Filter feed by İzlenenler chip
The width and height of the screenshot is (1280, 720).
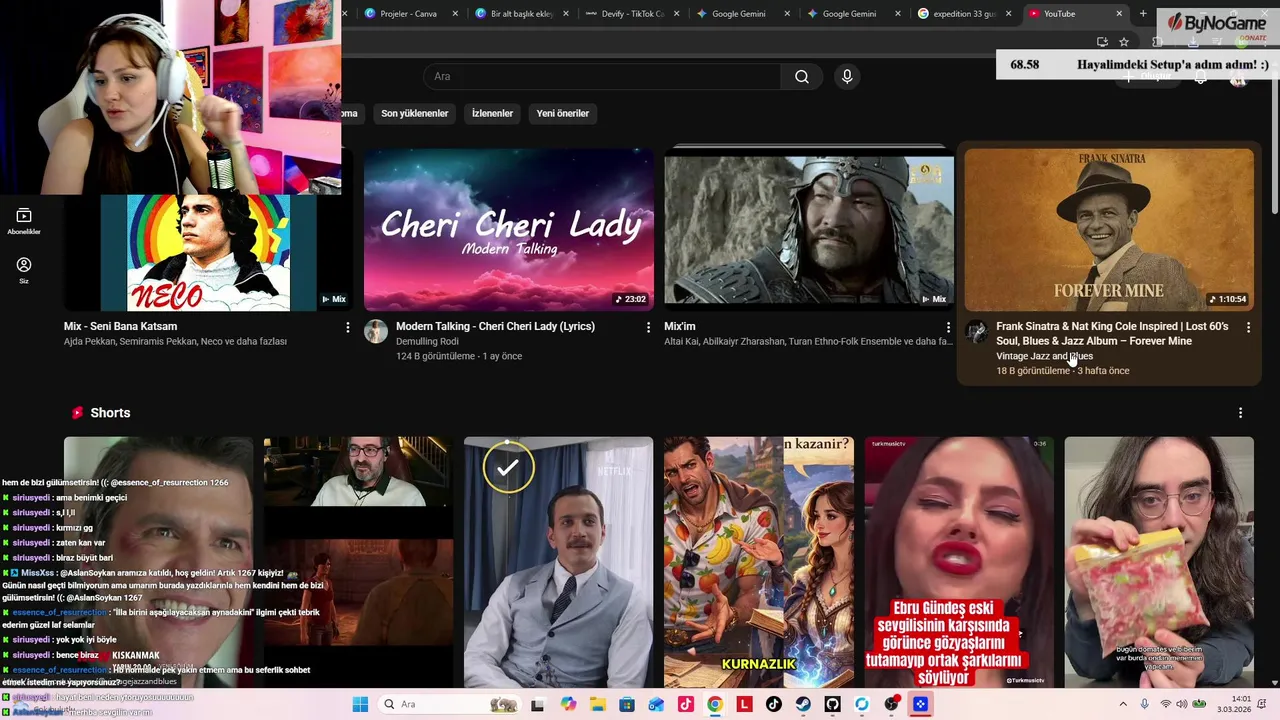tap(492, 114)
